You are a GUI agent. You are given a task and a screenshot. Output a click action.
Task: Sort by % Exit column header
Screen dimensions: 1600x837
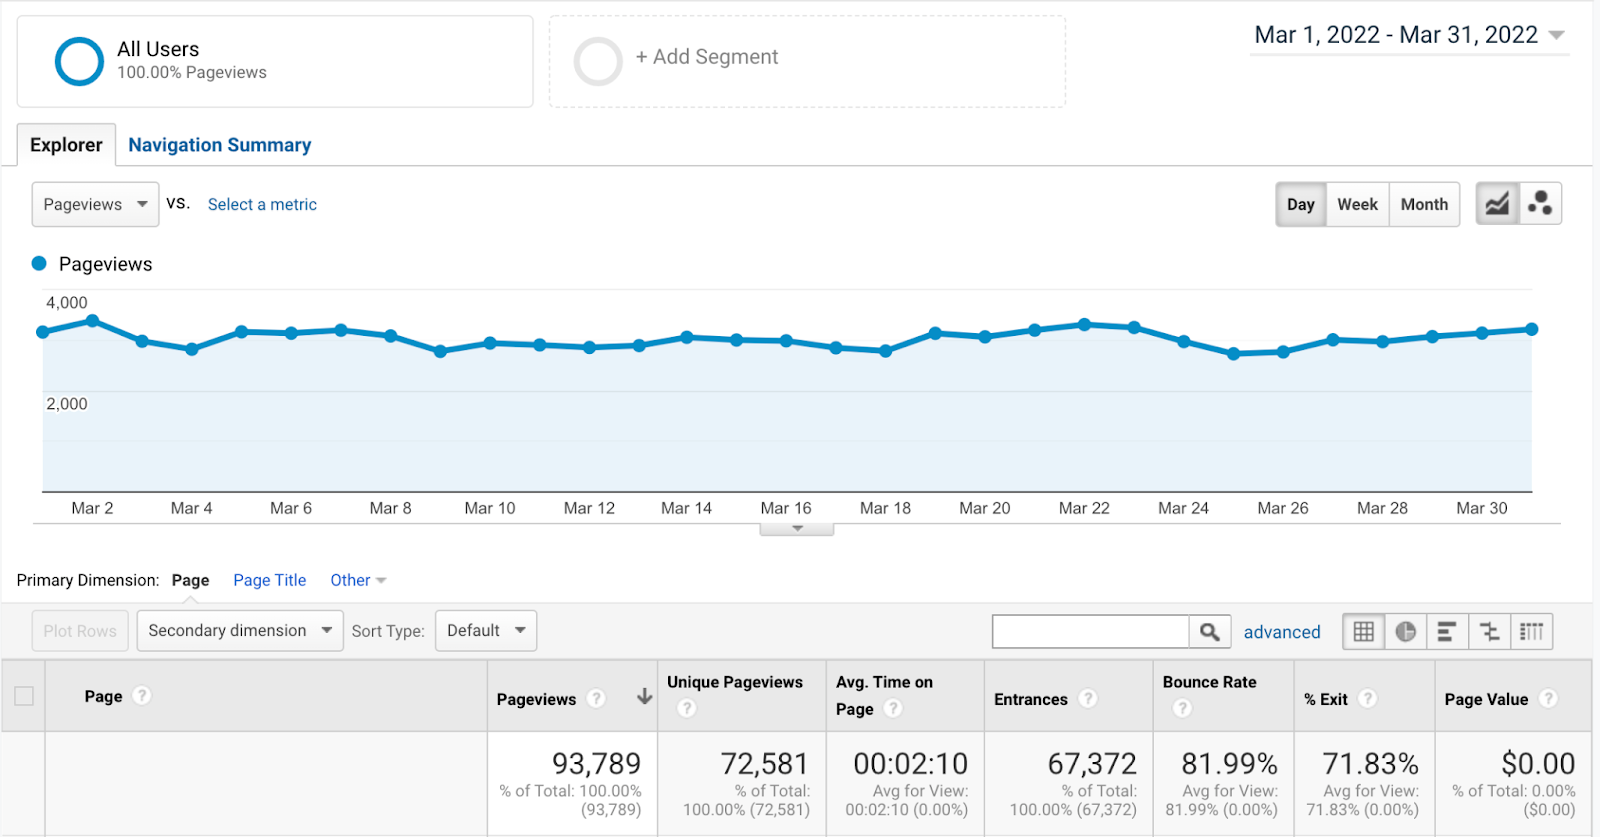[x=1326, y=699]
